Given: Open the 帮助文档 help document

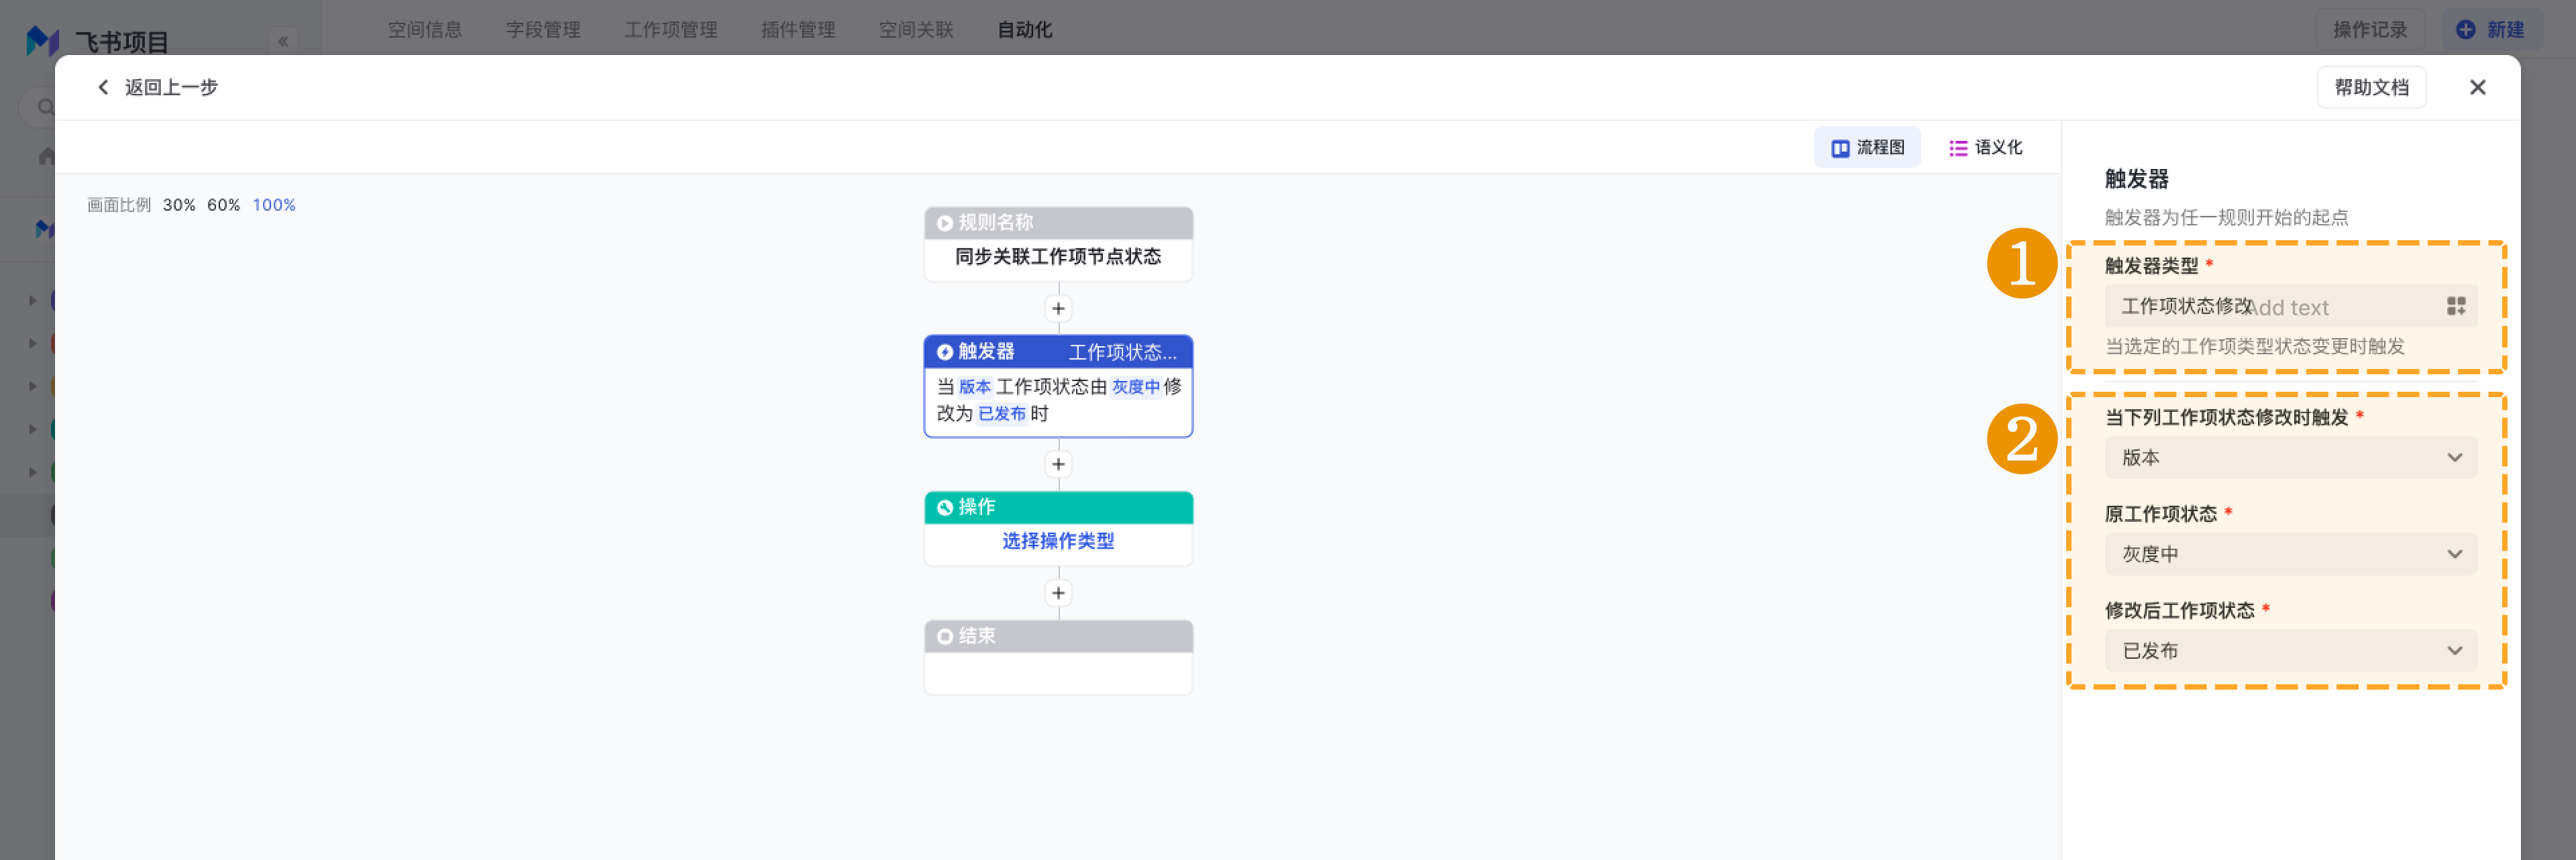Looking at the screenshot, I should (x=2371, y=88).
